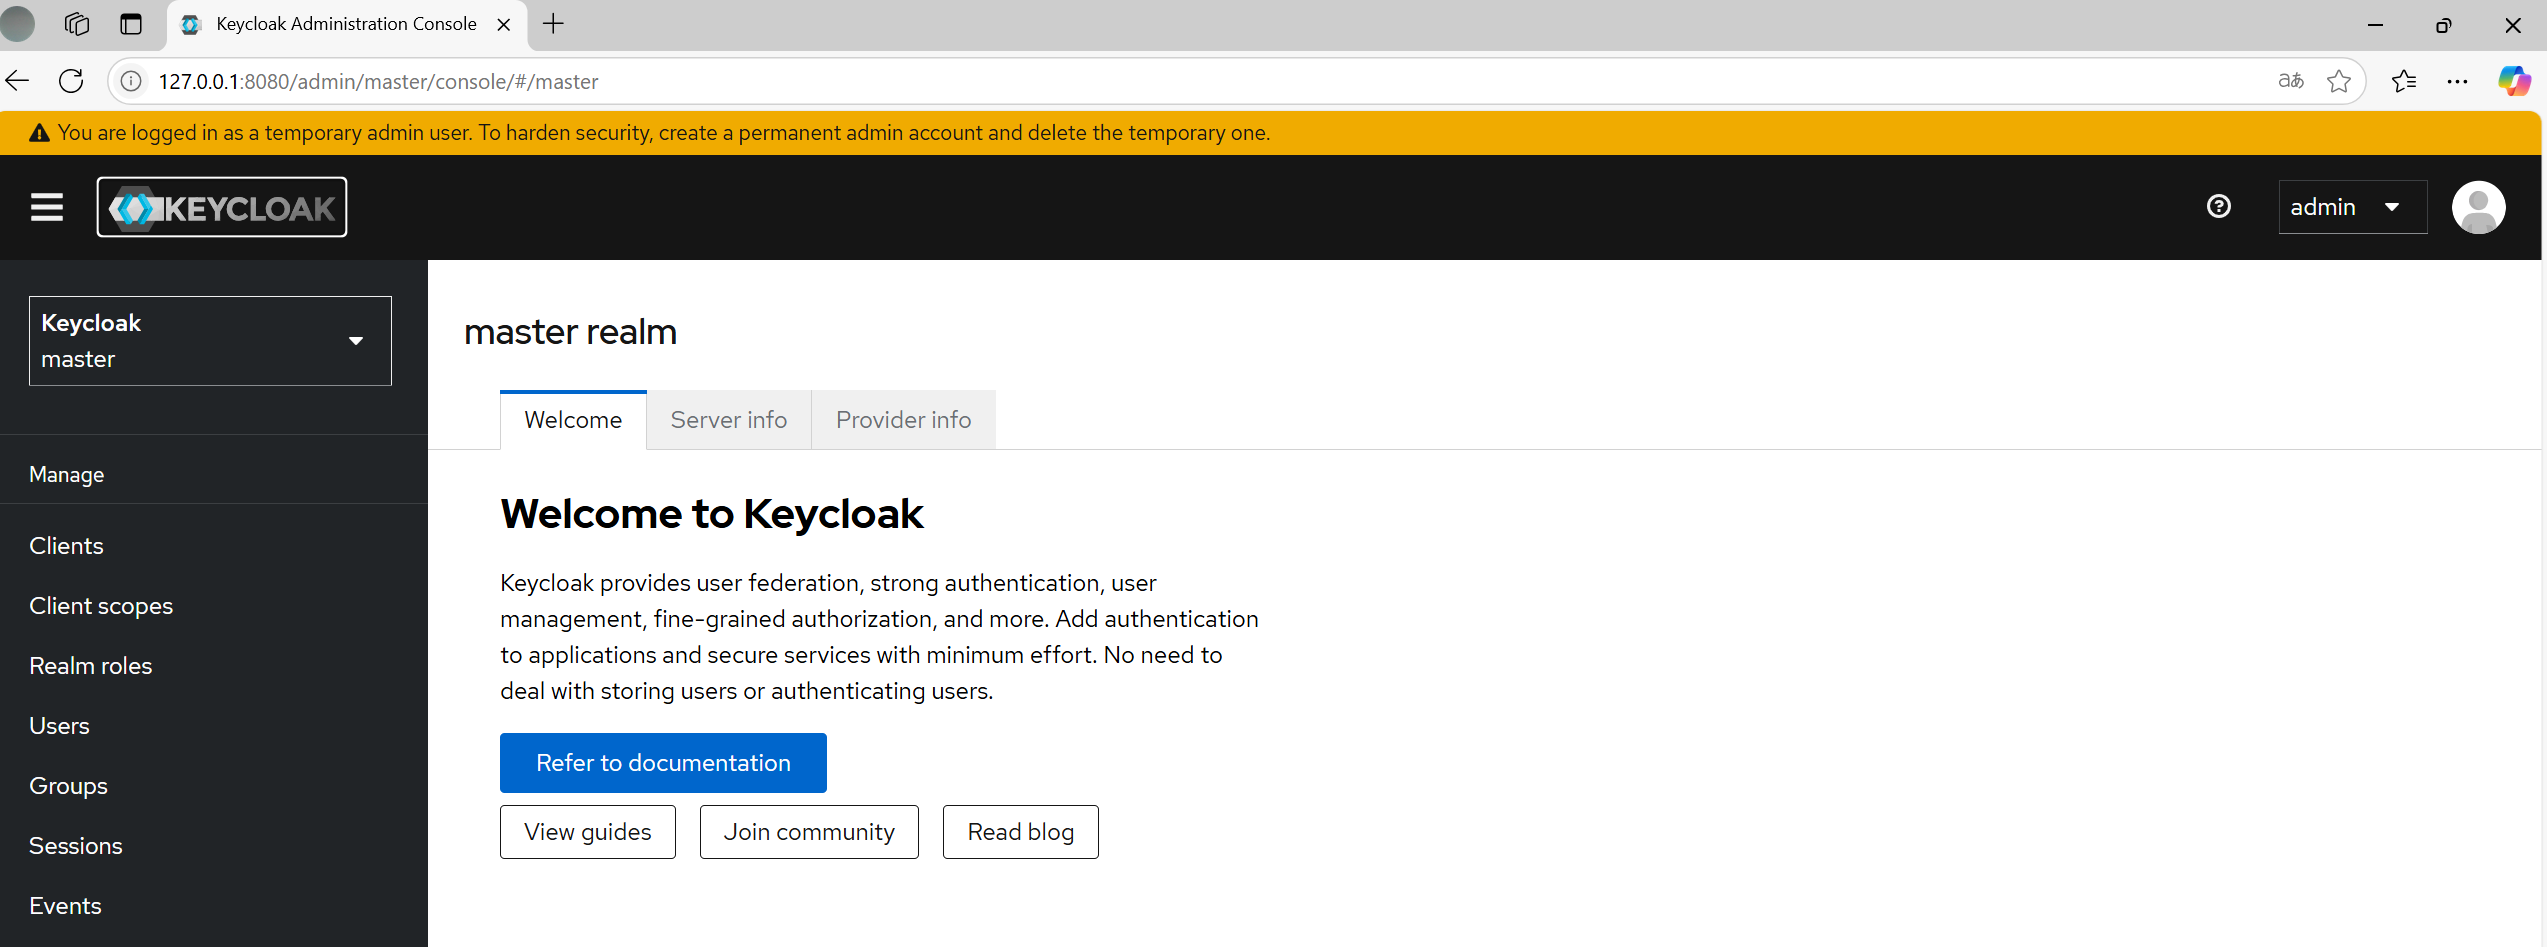This screenshot has width=2547, height=947.
Task: Open Events in the sidebar
Action: [66, 906]
